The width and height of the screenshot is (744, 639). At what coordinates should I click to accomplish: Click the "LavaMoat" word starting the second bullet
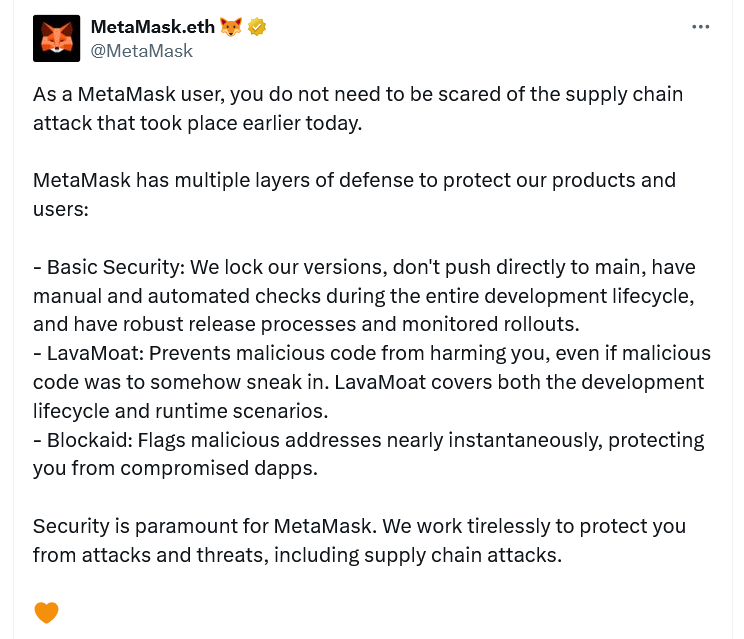[88, 354]
